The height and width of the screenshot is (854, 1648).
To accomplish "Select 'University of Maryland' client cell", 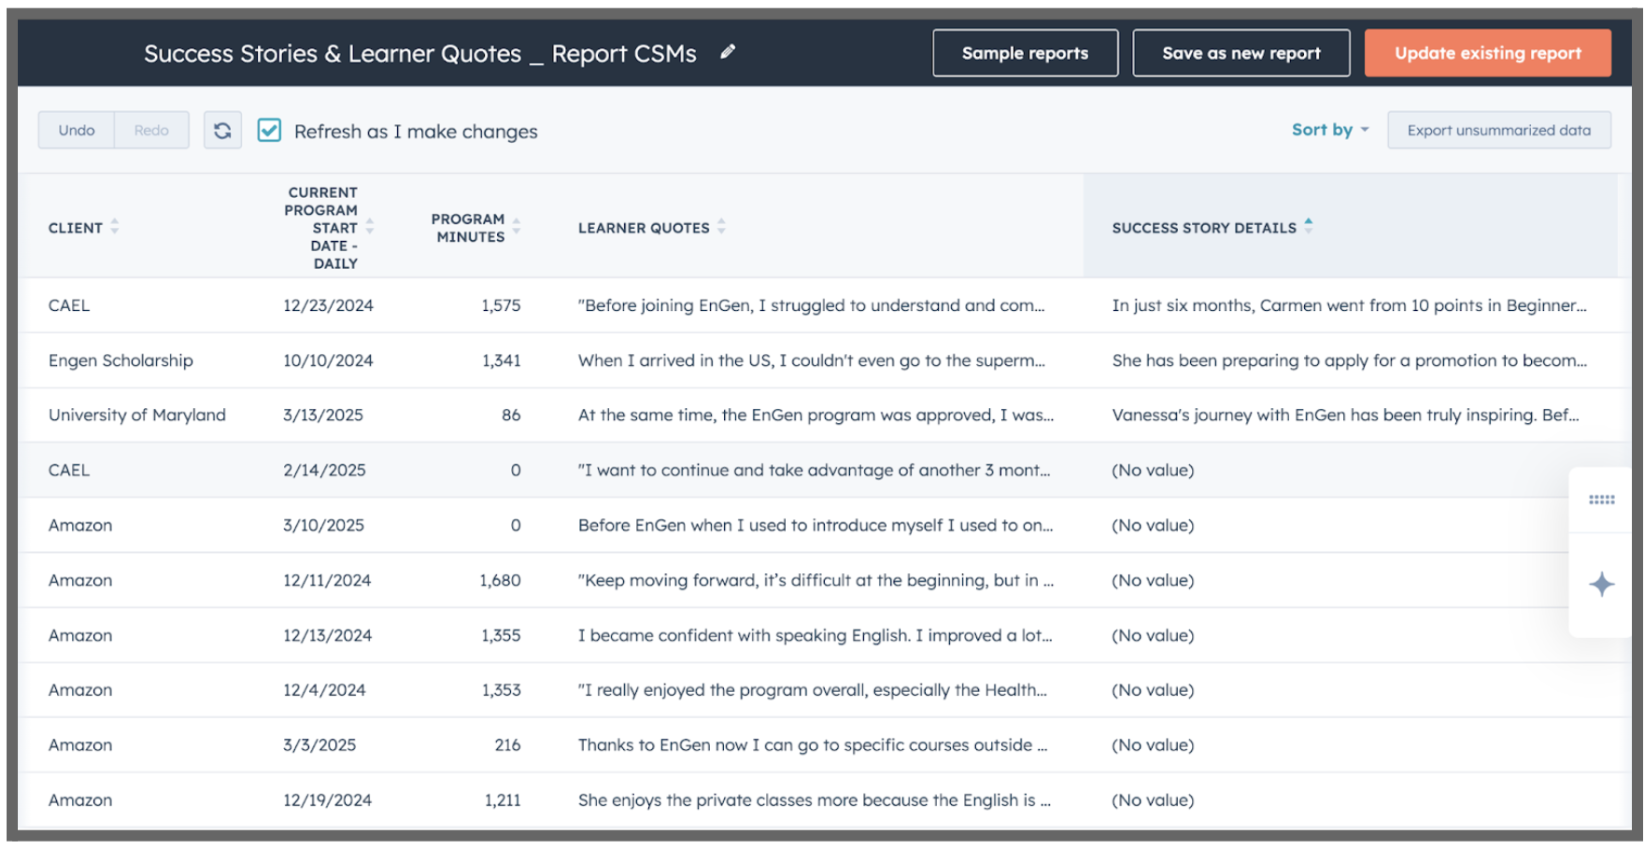I will pos(137,415).
